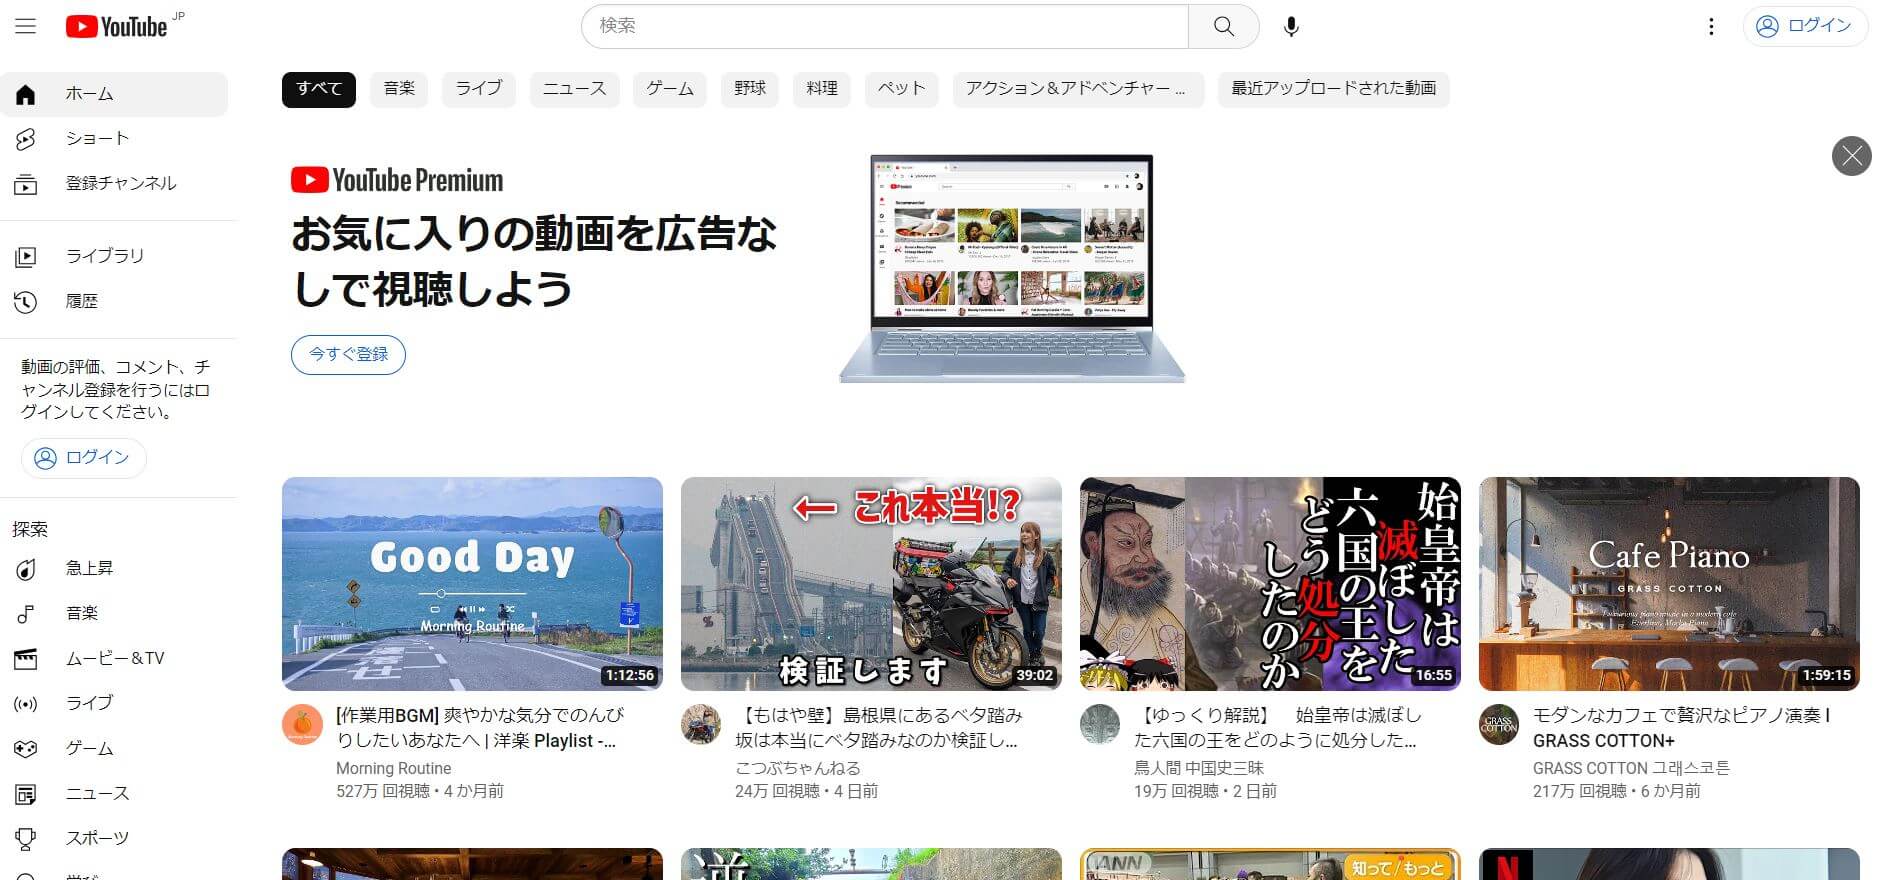
Task: Select the ライブ filter chip
Action: coord(479,89)
